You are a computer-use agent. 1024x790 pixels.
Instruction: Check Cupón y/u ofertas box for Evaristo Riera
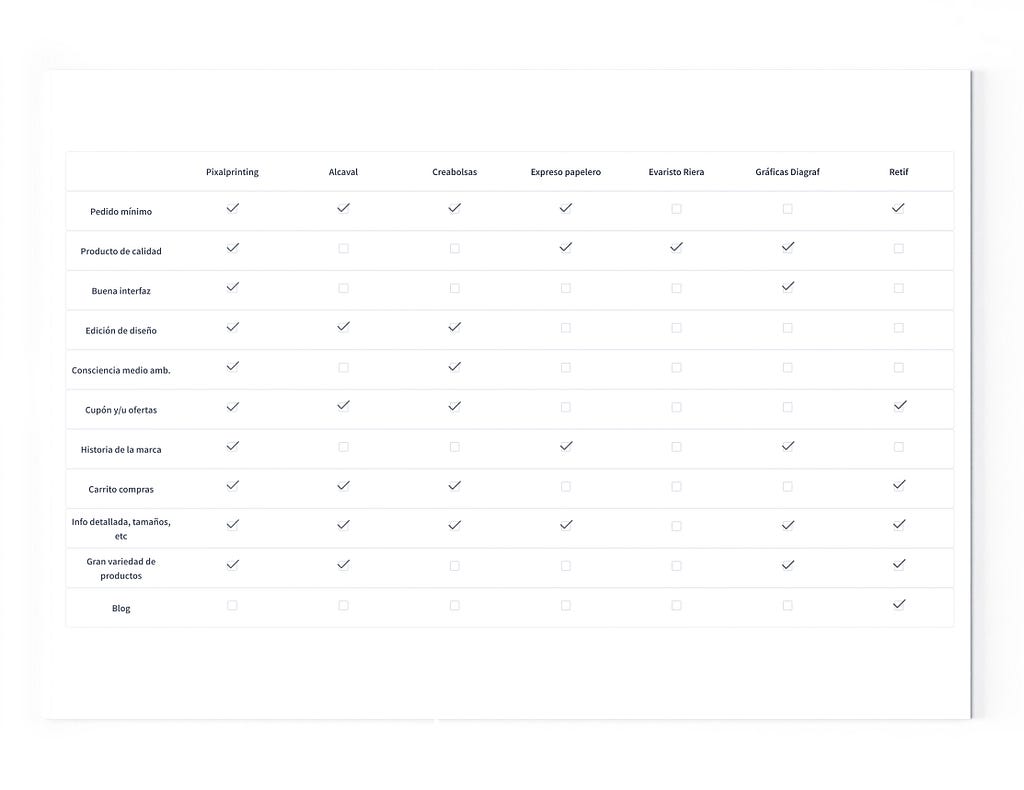pyautogui.click(x=677, y=407)
